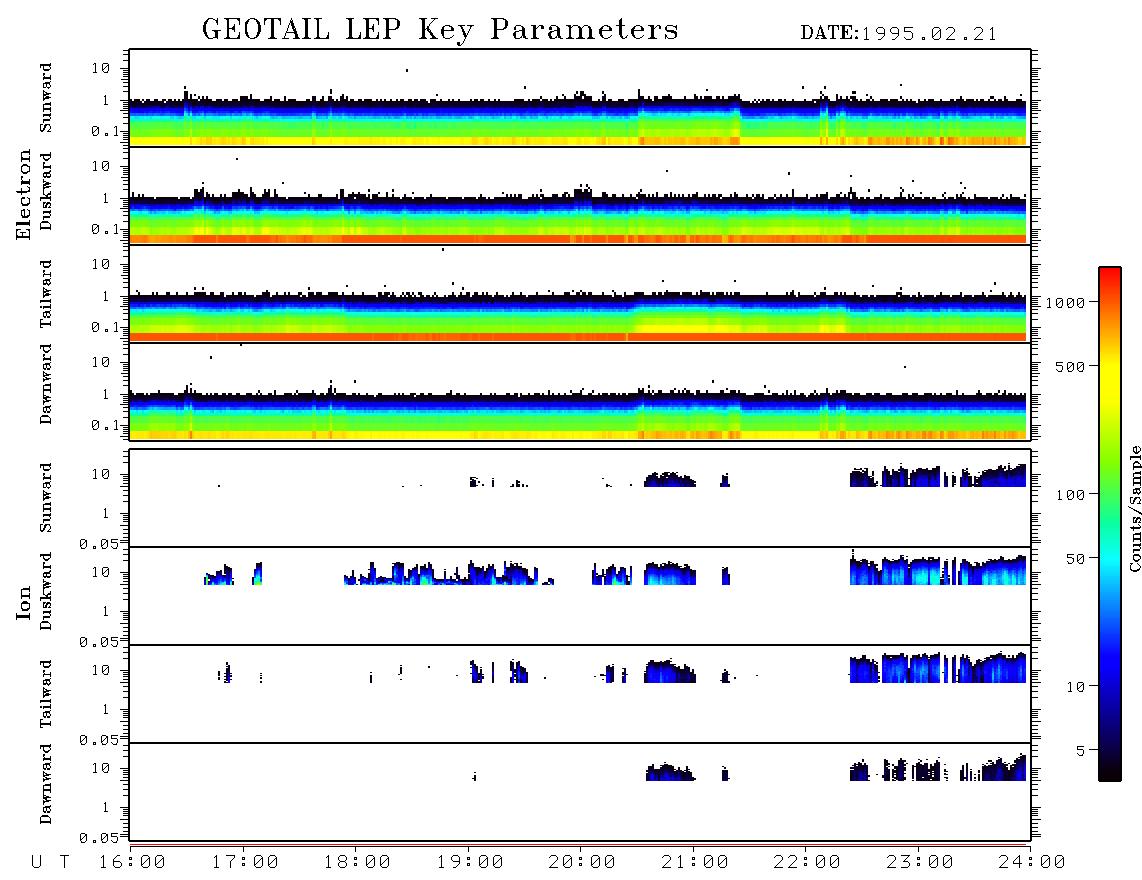Click the Electron Sunward spectrogram panel
Screen dimensions: 1142x880
(x=580, y=98)
